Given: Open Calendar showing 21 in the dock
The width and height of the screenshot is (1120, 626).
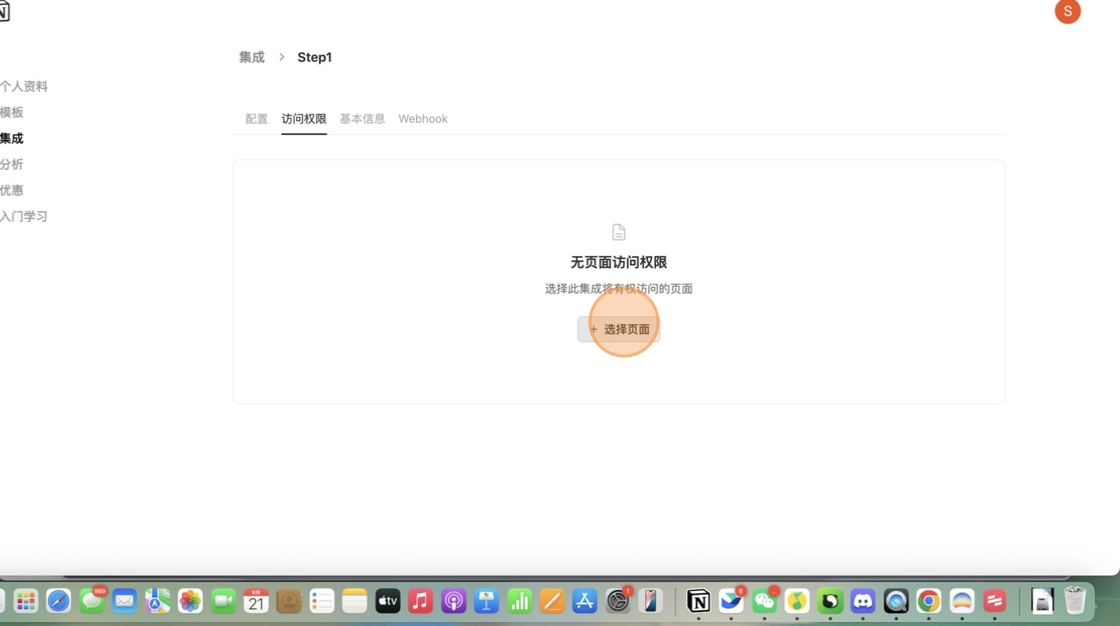Looking at the screenshot, I should click(x=256, y=601).
